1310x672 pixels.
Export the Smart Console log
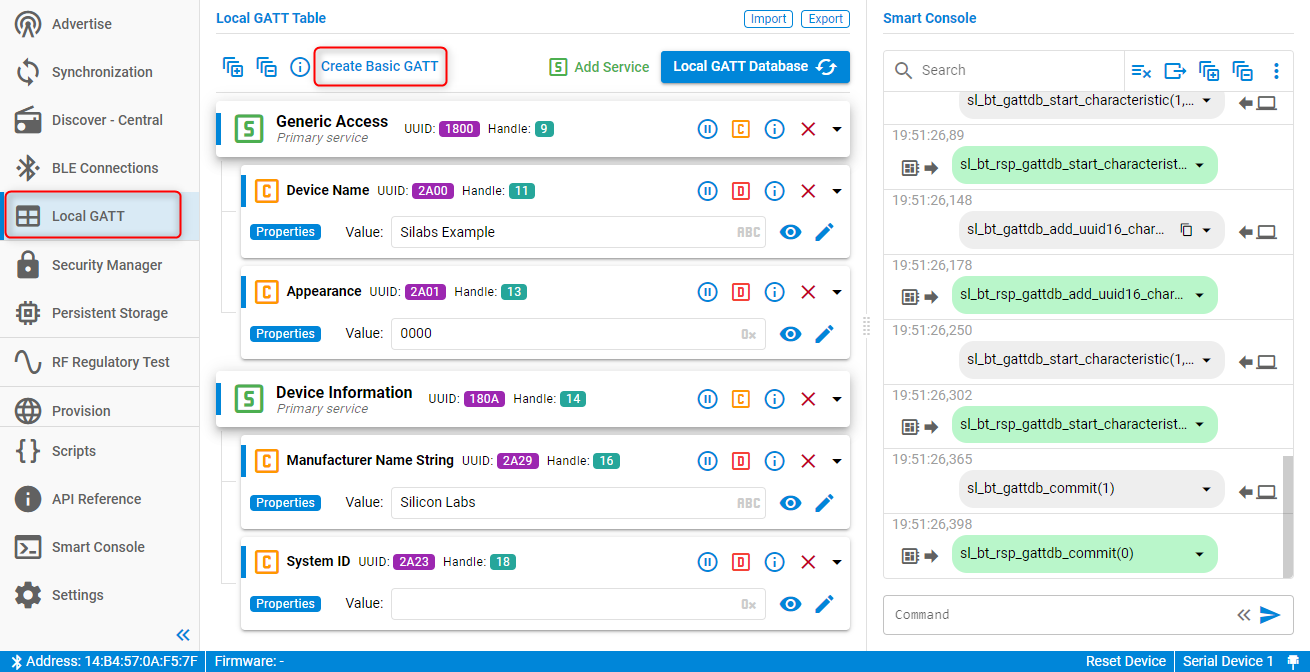click(x=1175, y=71)
